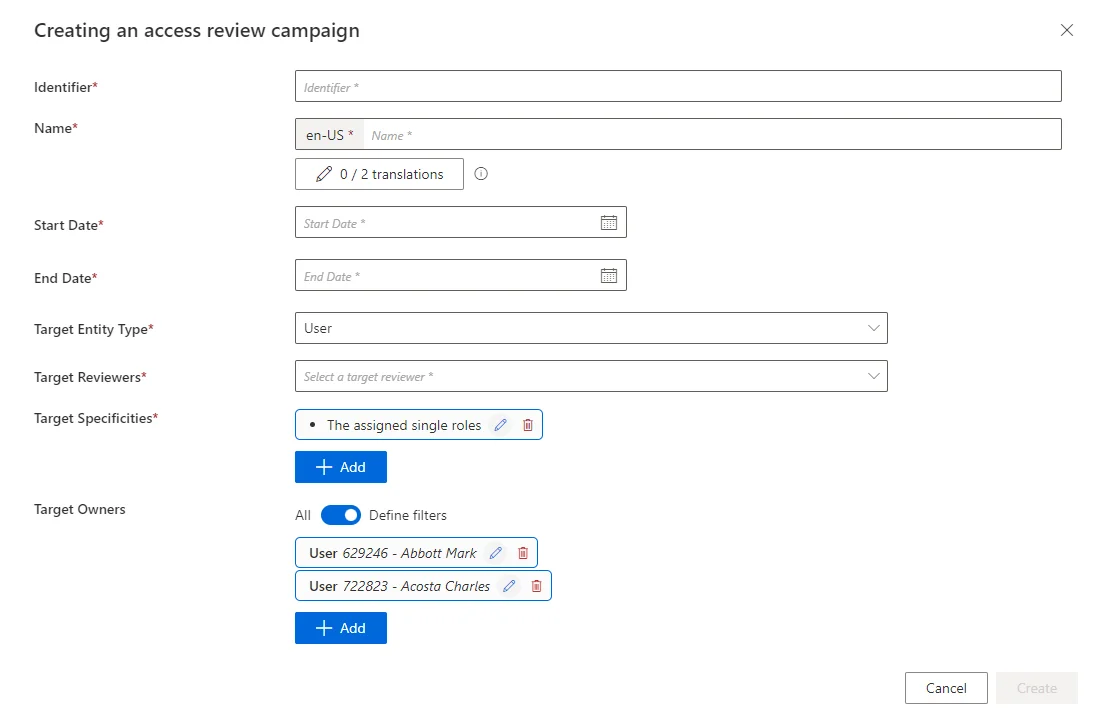The image size is (1095, 723).
Task: Add a new target specificity
Action: coord(341,467)
